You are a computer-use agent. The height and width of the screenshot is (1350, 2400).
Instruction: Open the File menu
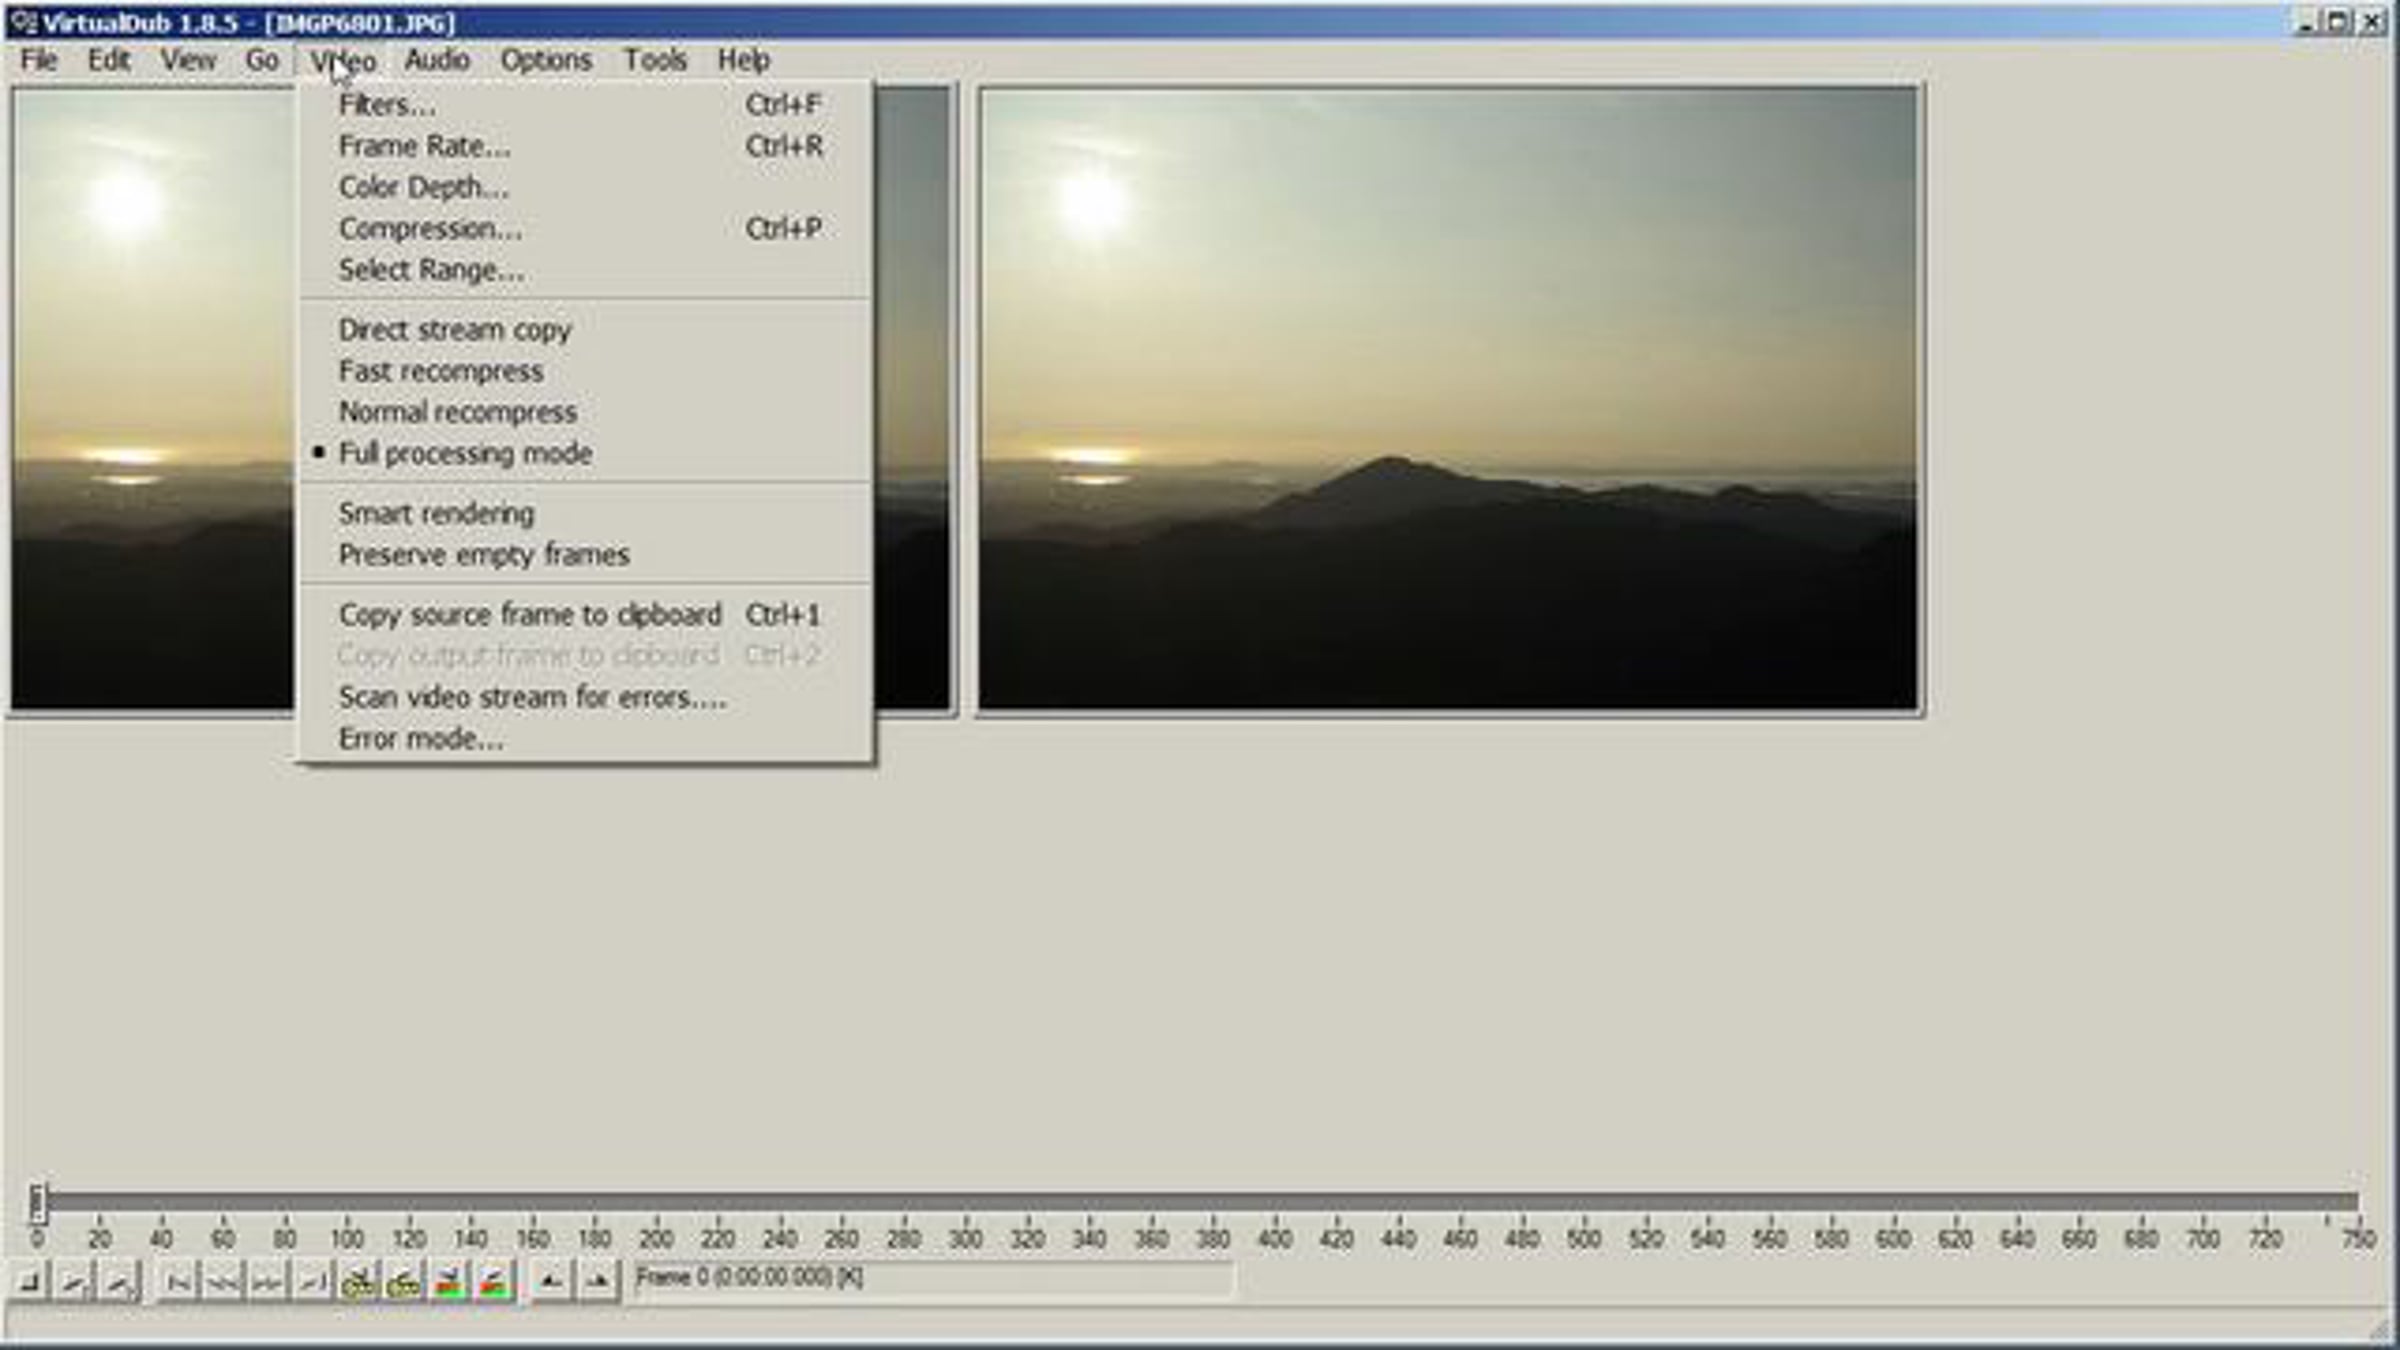point(39,60)
